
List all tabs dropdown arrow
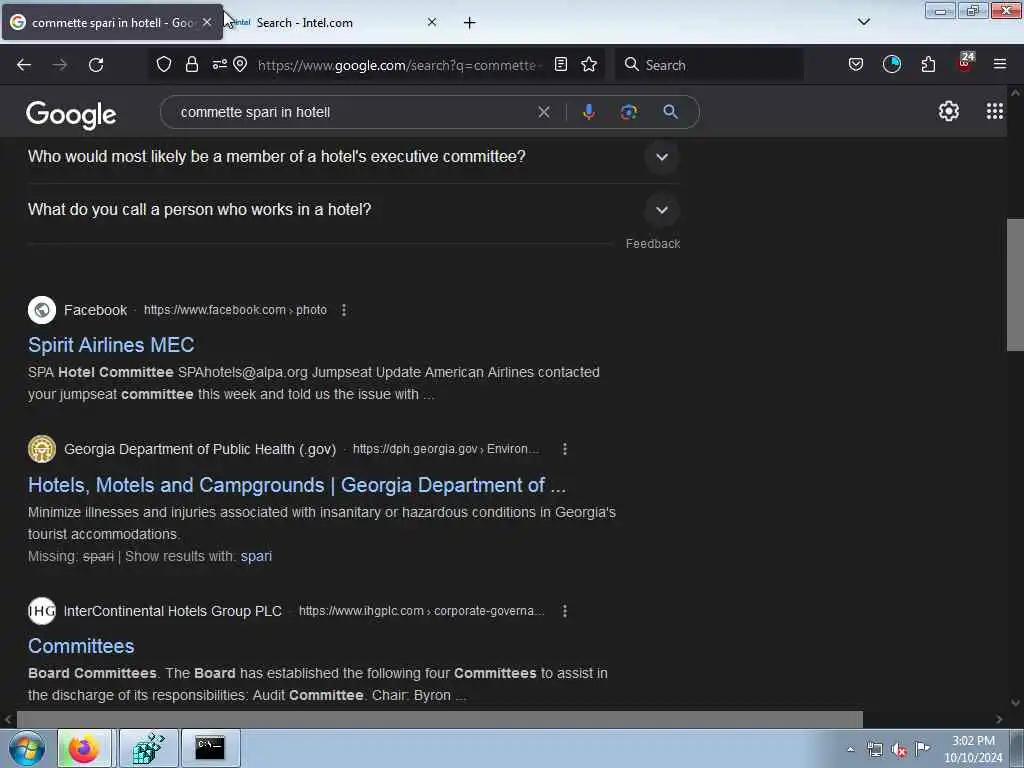(864, 22)
